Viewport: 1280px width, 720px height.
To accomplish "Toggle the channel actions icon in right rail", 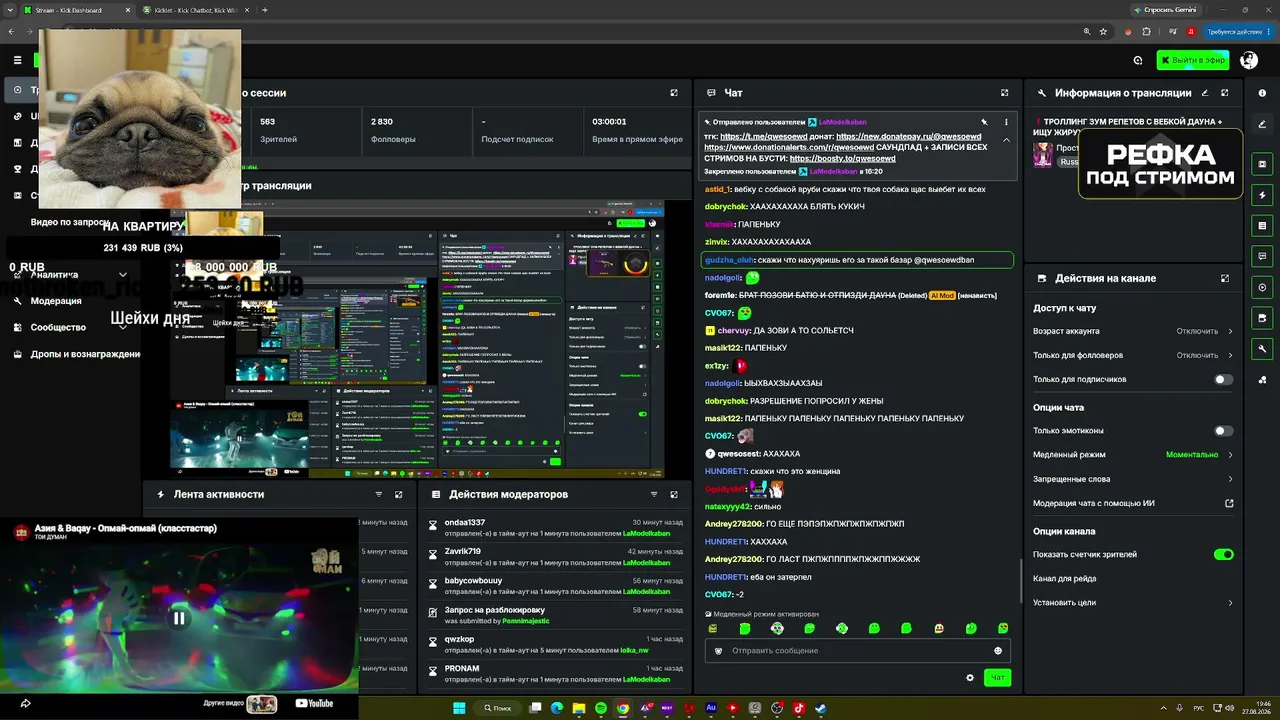I will (x=1262, y=318).
